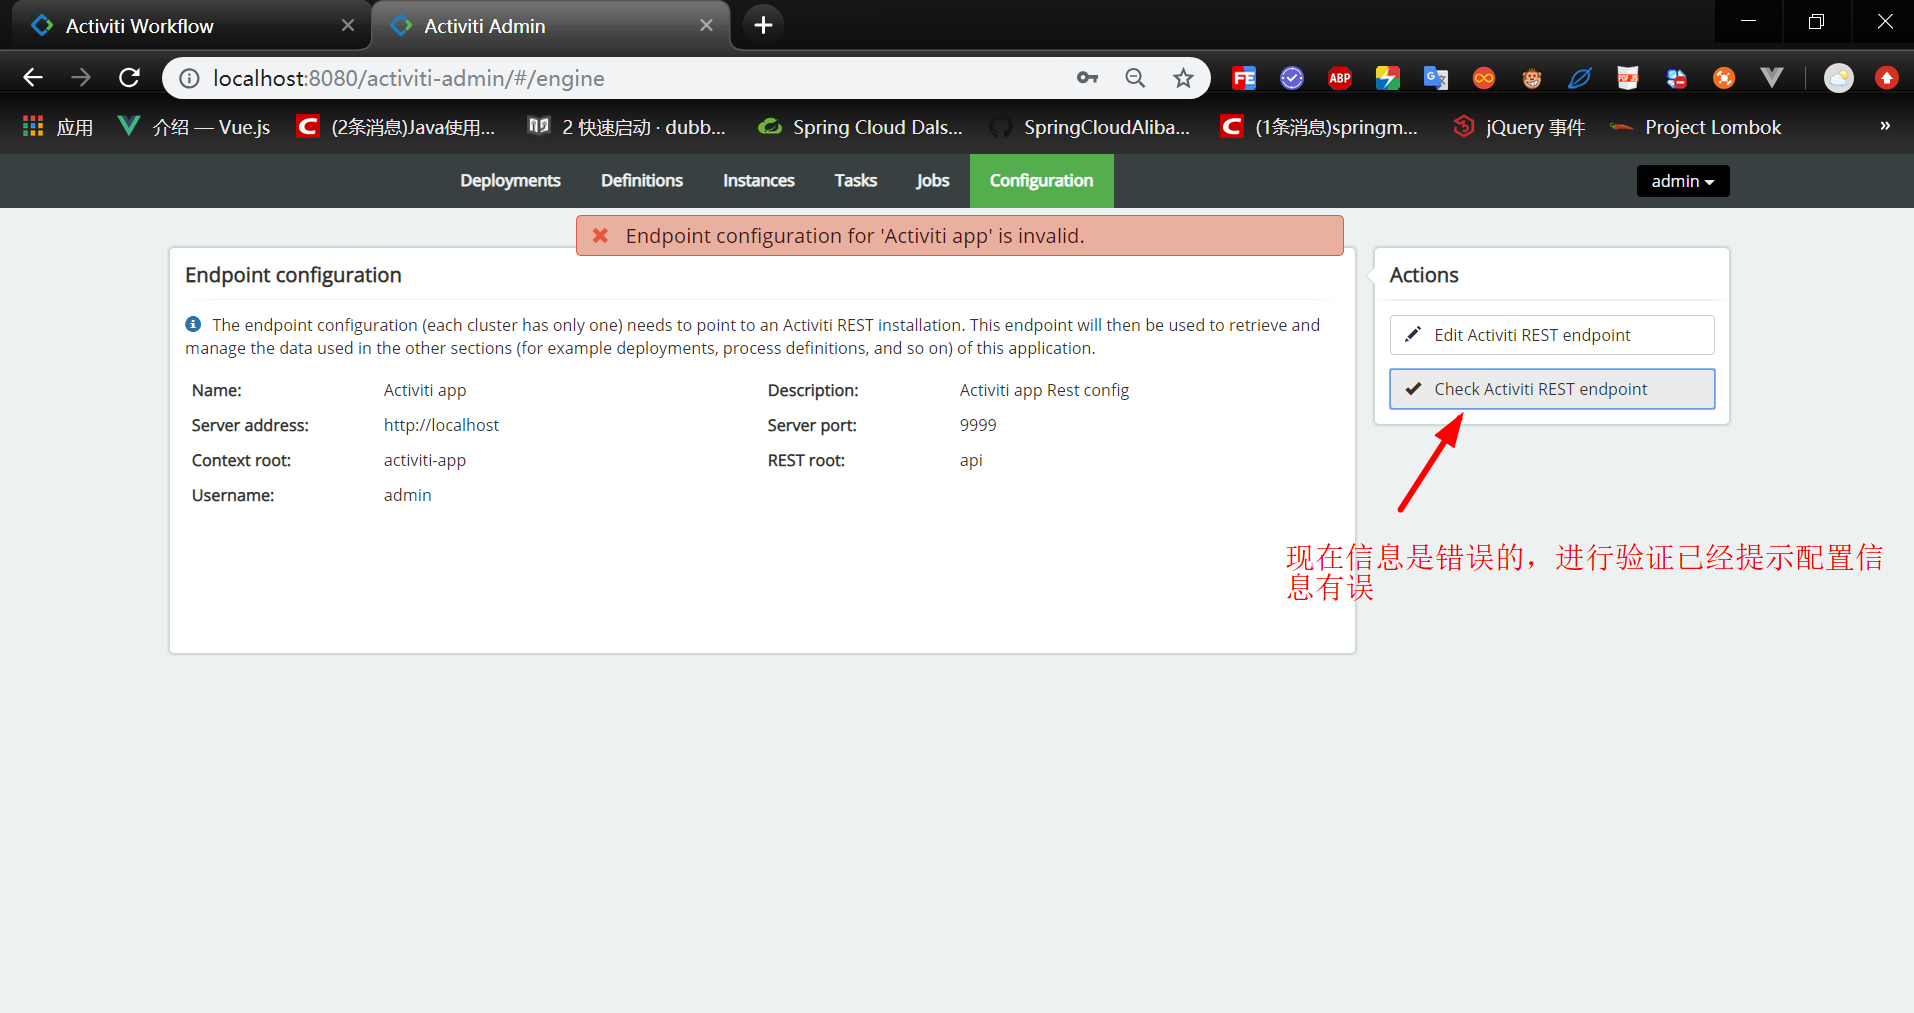This screenshot has width=1914, height=1013.
Task: Close the Activiti Admin tab
Action: [706, 25]
